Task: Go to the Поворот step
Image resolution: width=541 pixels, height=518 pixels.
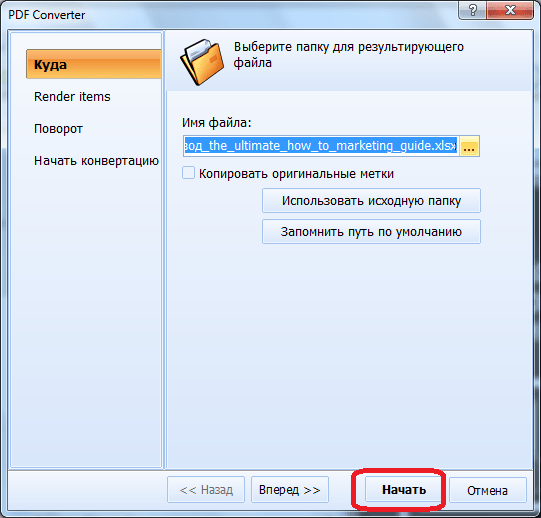Action: (58, 129)
